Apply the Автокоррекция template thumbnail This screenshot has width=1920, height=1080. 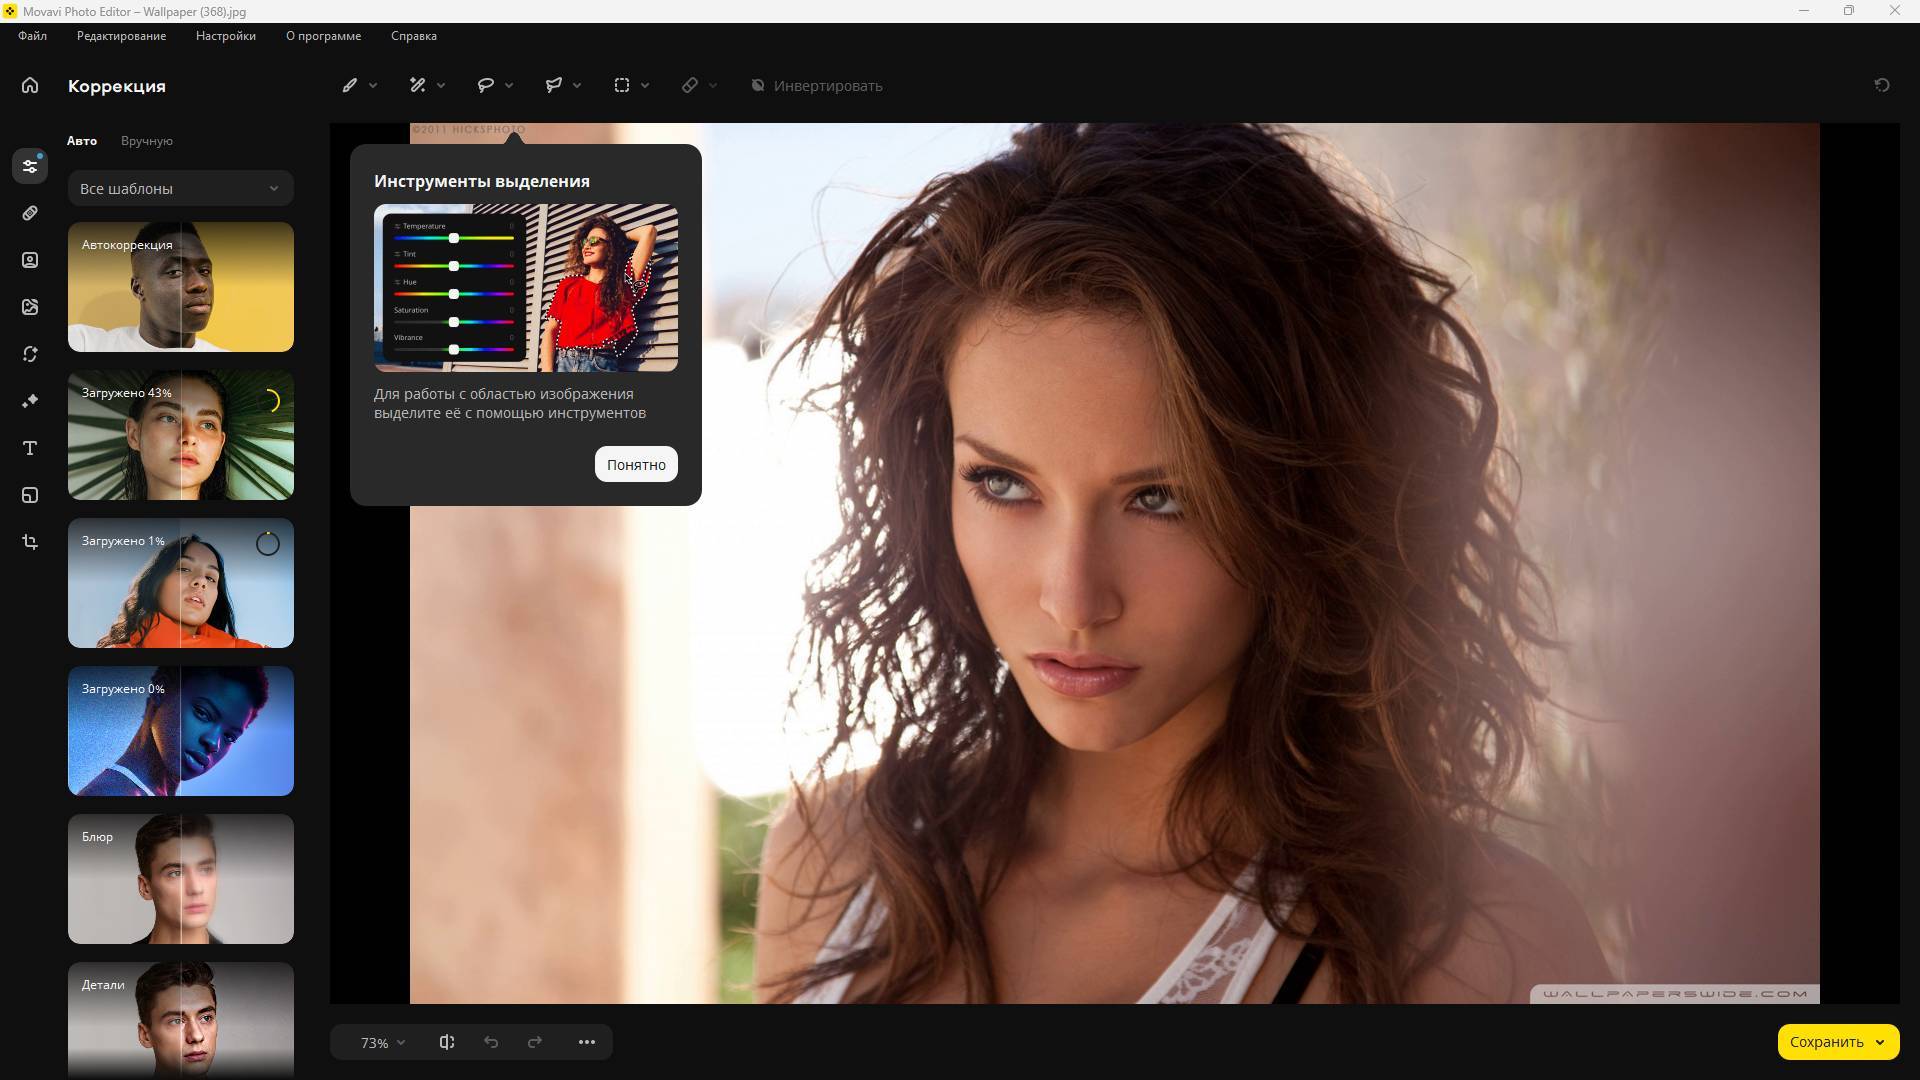tap(181, 287)
